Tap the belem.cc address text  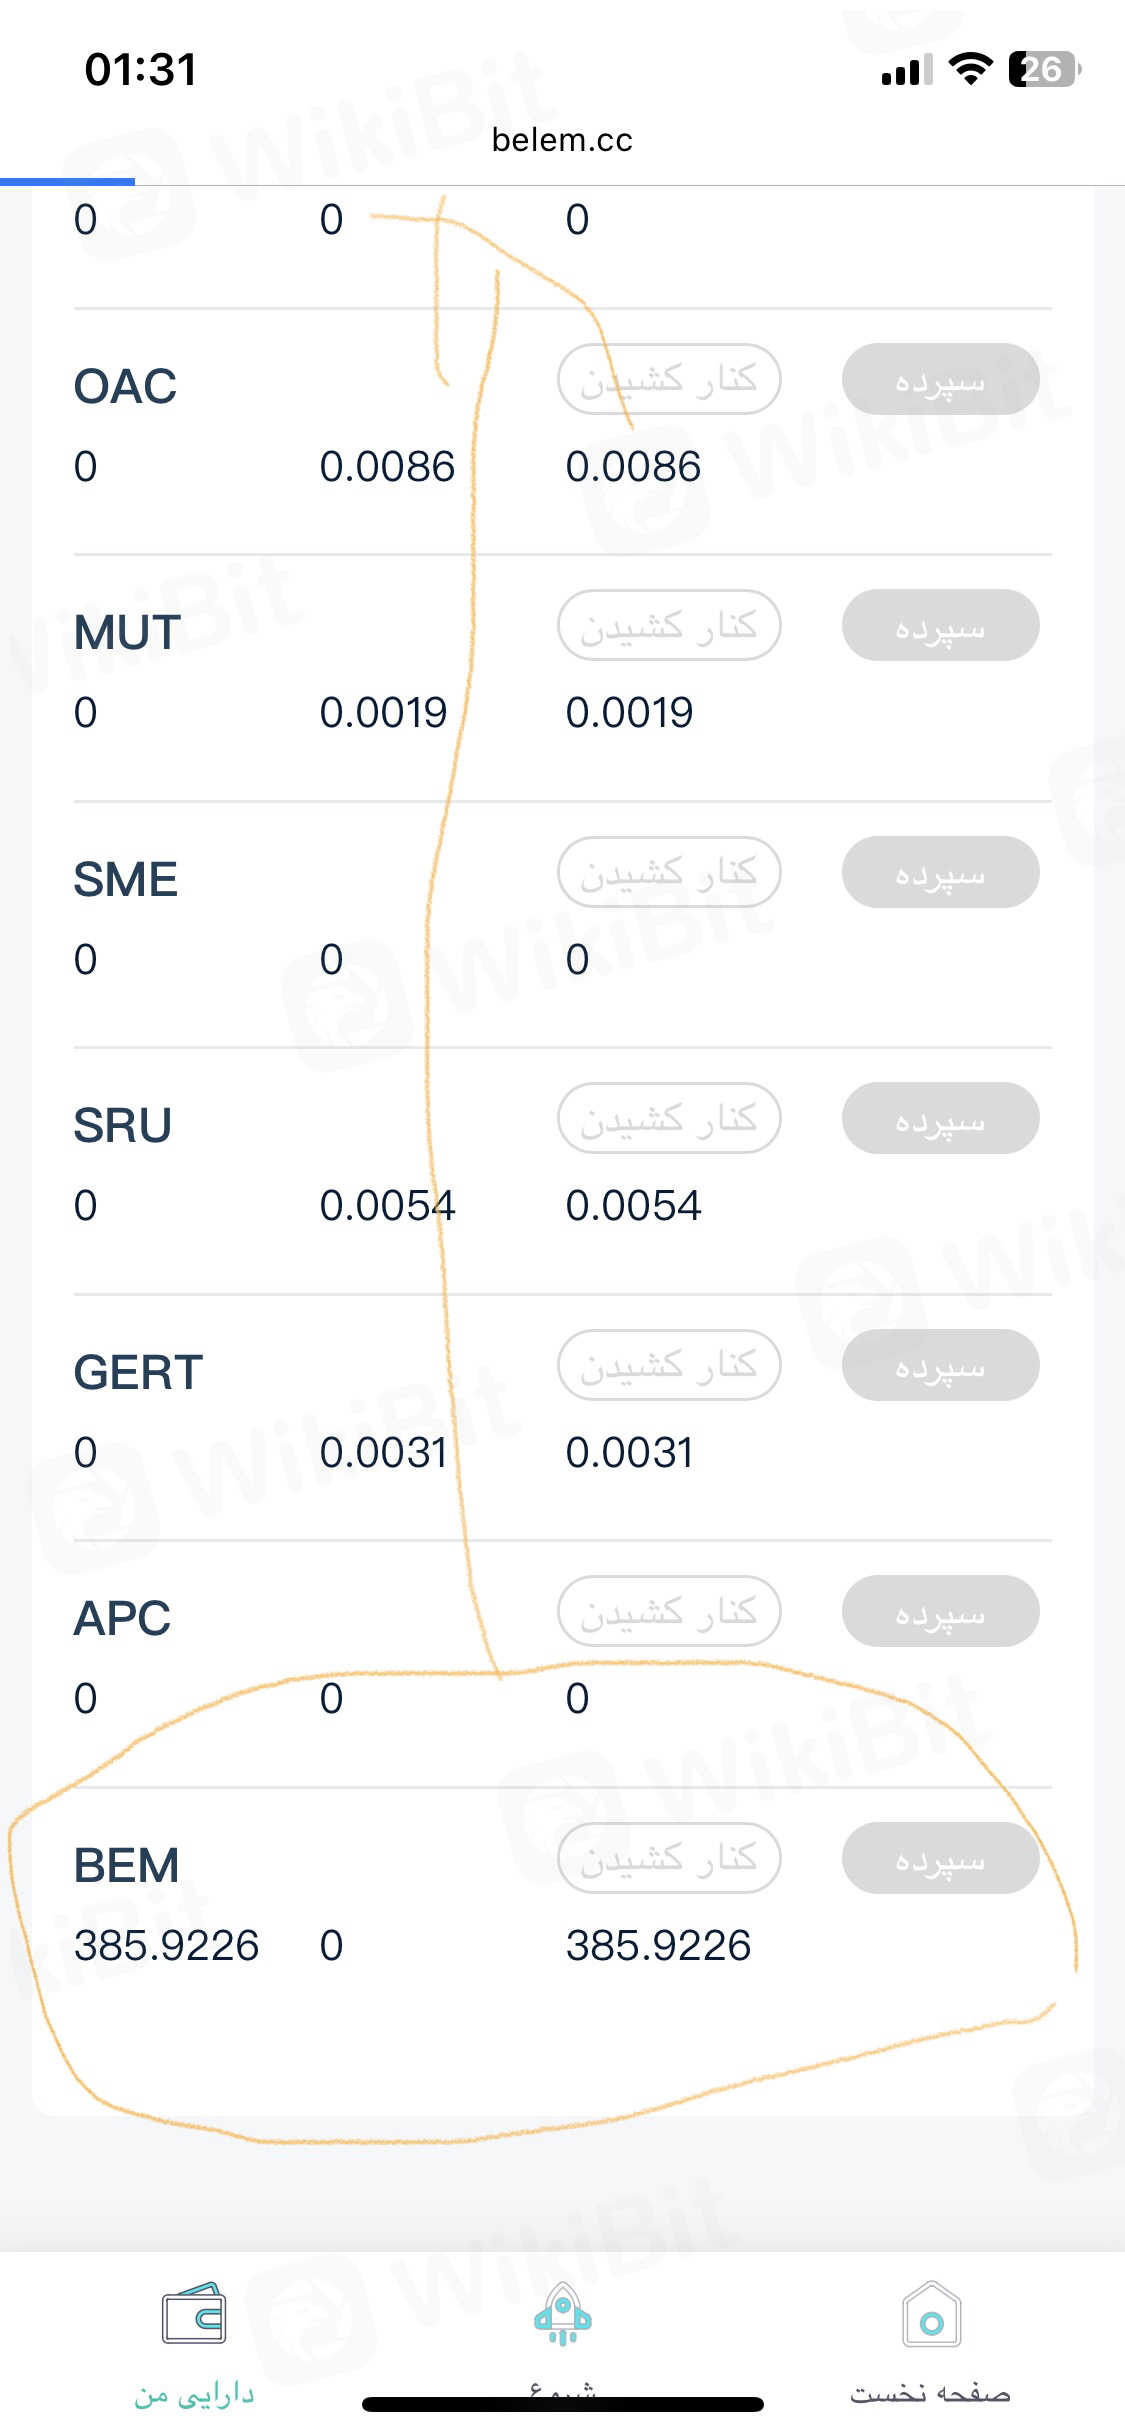pos(562,140)
